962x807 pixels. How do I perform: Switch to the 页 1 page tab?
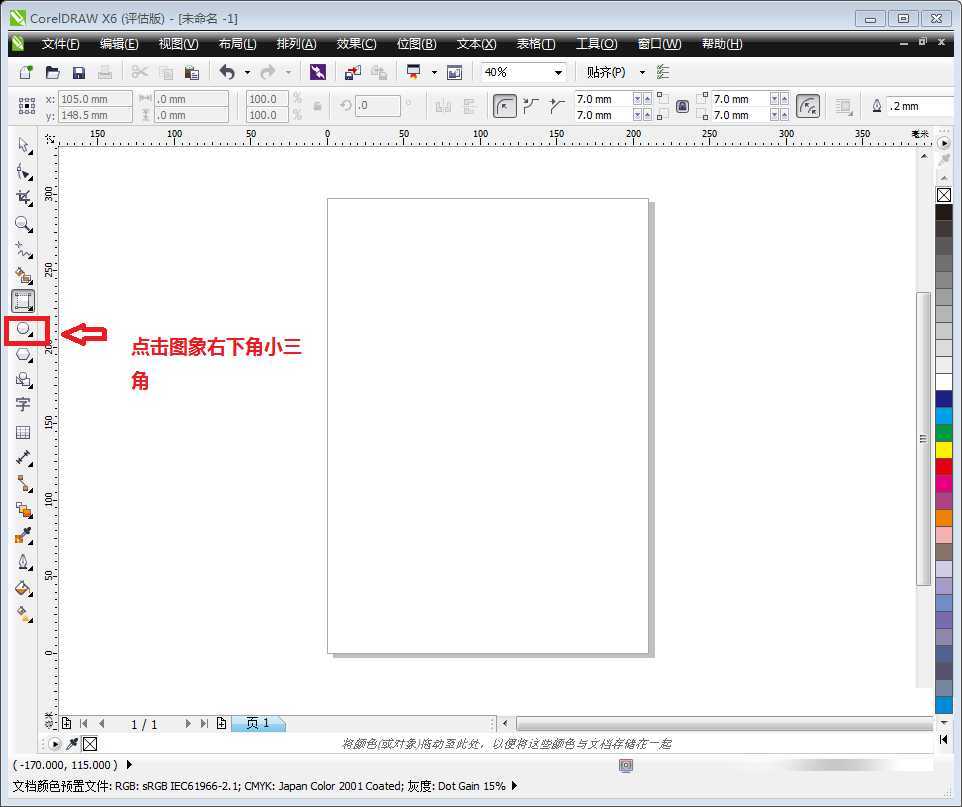(258, 723)
